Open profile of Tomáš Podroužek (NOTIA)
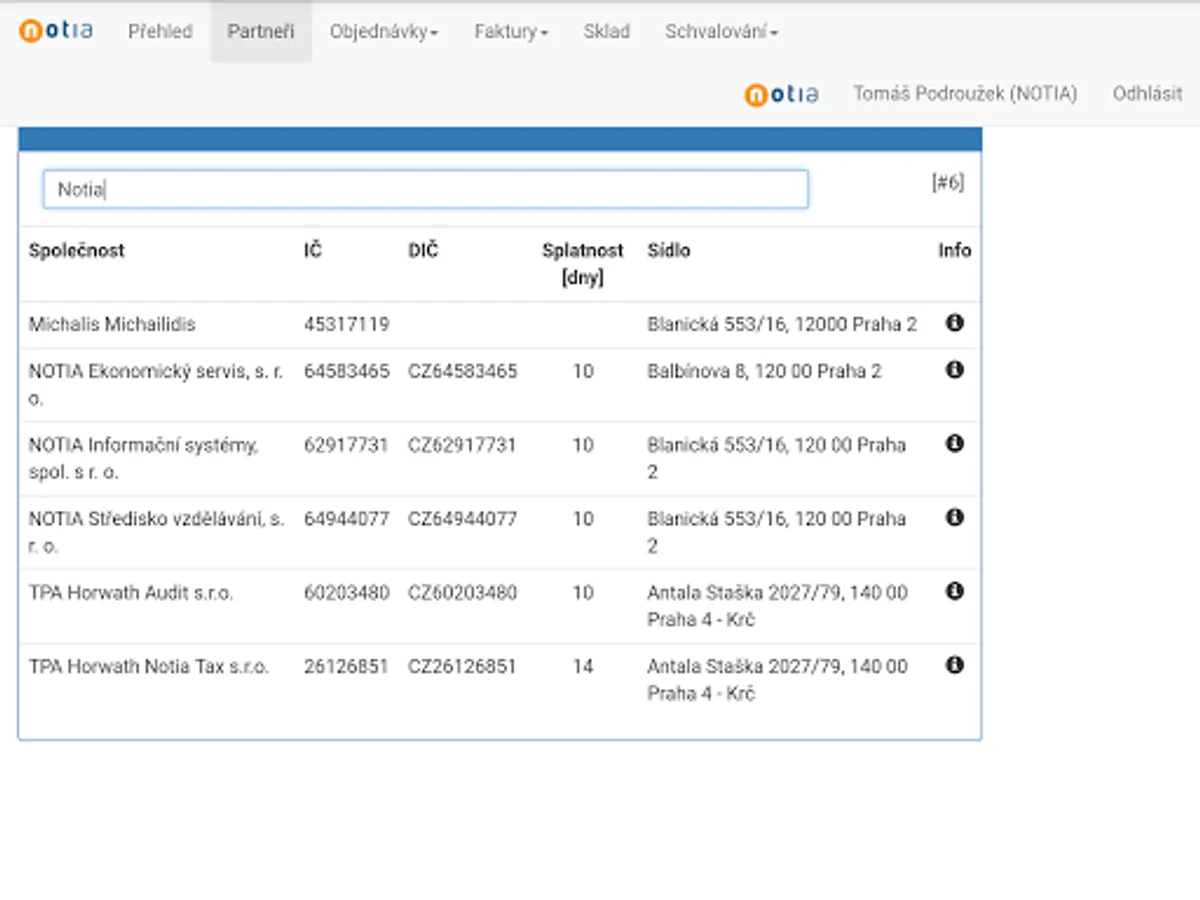The width and height of the screenshot is (1200, 900). click(x=965, y=94)
